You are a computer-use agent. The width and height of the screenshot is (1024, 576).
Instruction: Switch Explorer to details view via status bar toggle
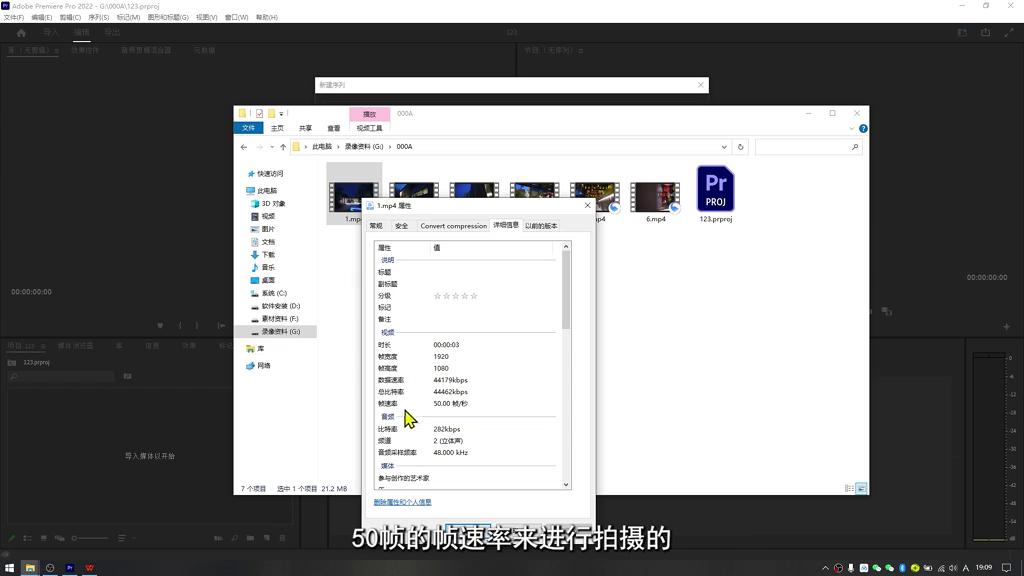[x=850, y=488]
